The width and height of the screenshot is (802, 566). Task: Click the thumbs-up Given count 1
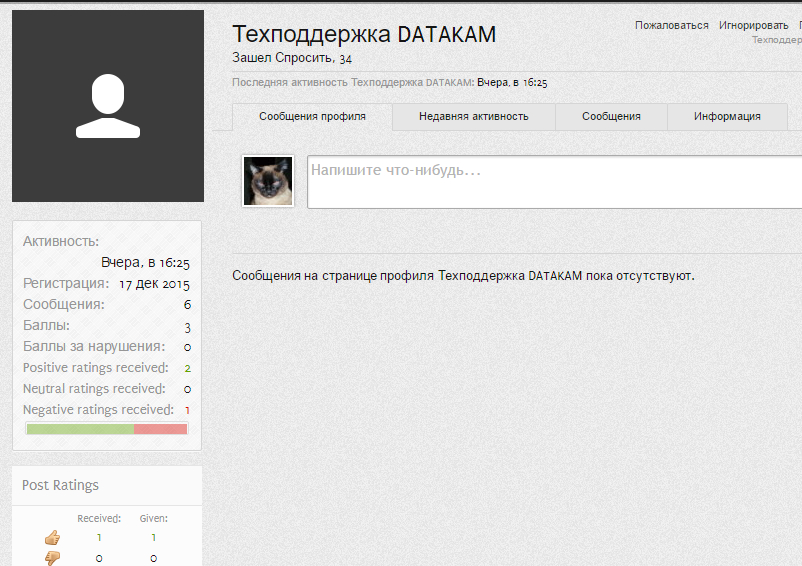pos(153,537)
